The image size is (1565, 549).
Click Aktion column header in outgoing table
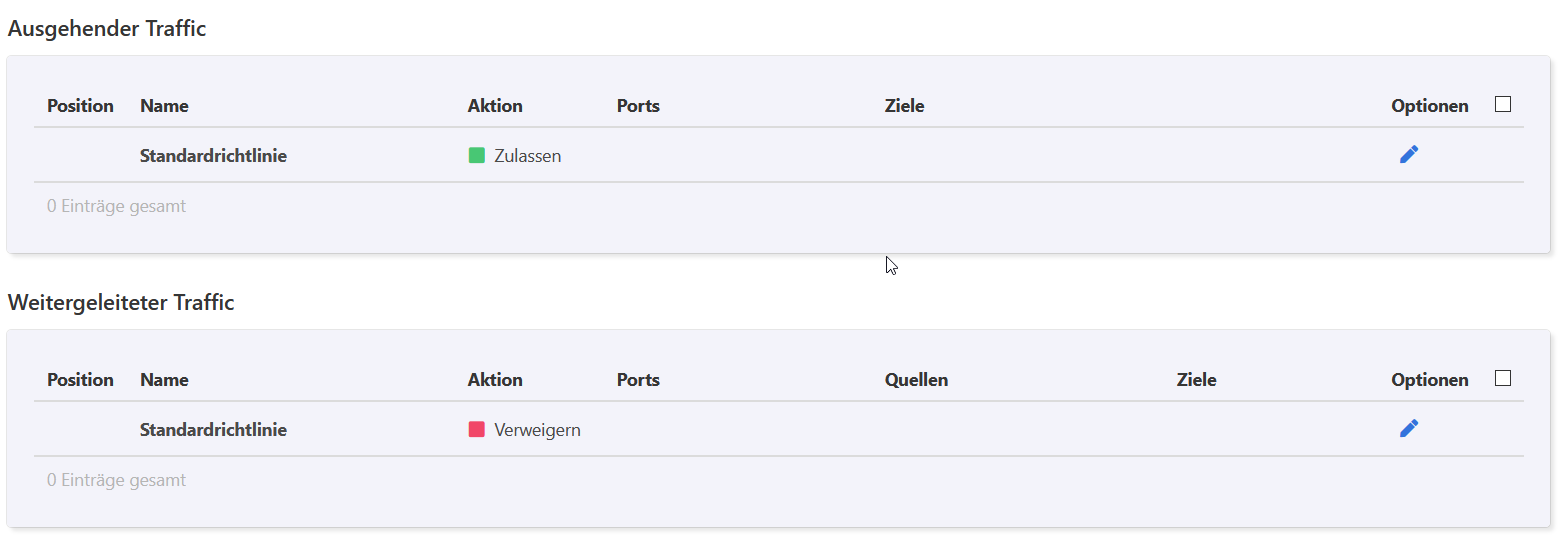click(x=495, y=106)
